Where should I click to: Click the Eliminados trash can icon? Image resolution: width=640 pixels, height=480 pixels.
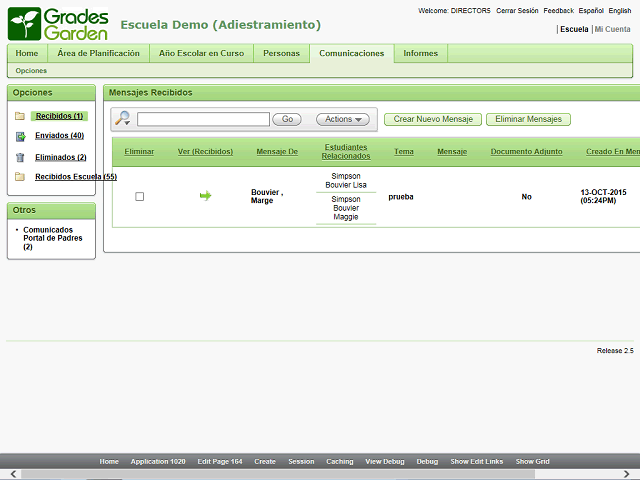20,157
